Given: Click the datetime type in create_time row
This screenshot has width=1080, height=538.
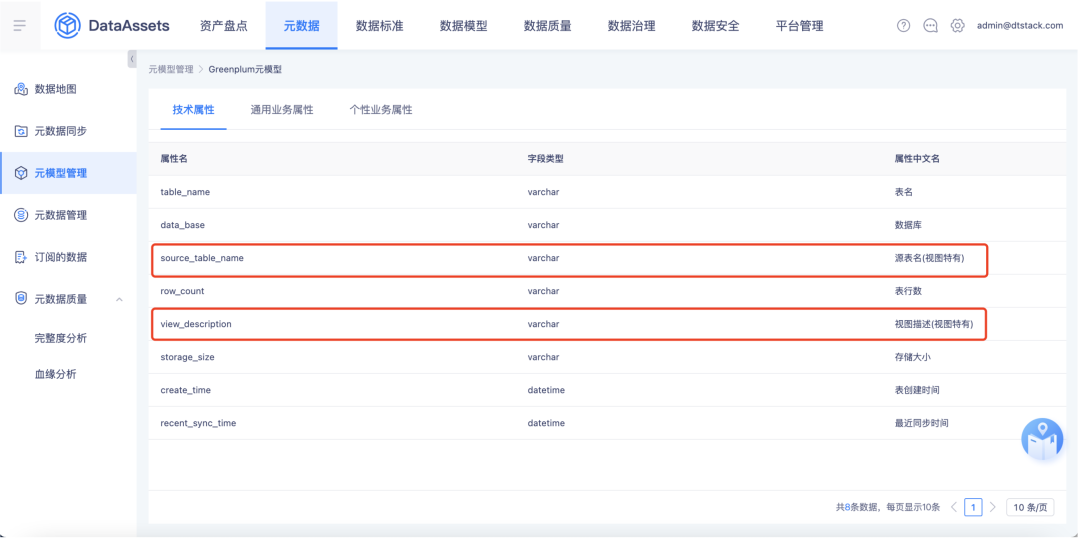Looking at the screenshot, I should [546, 390].
